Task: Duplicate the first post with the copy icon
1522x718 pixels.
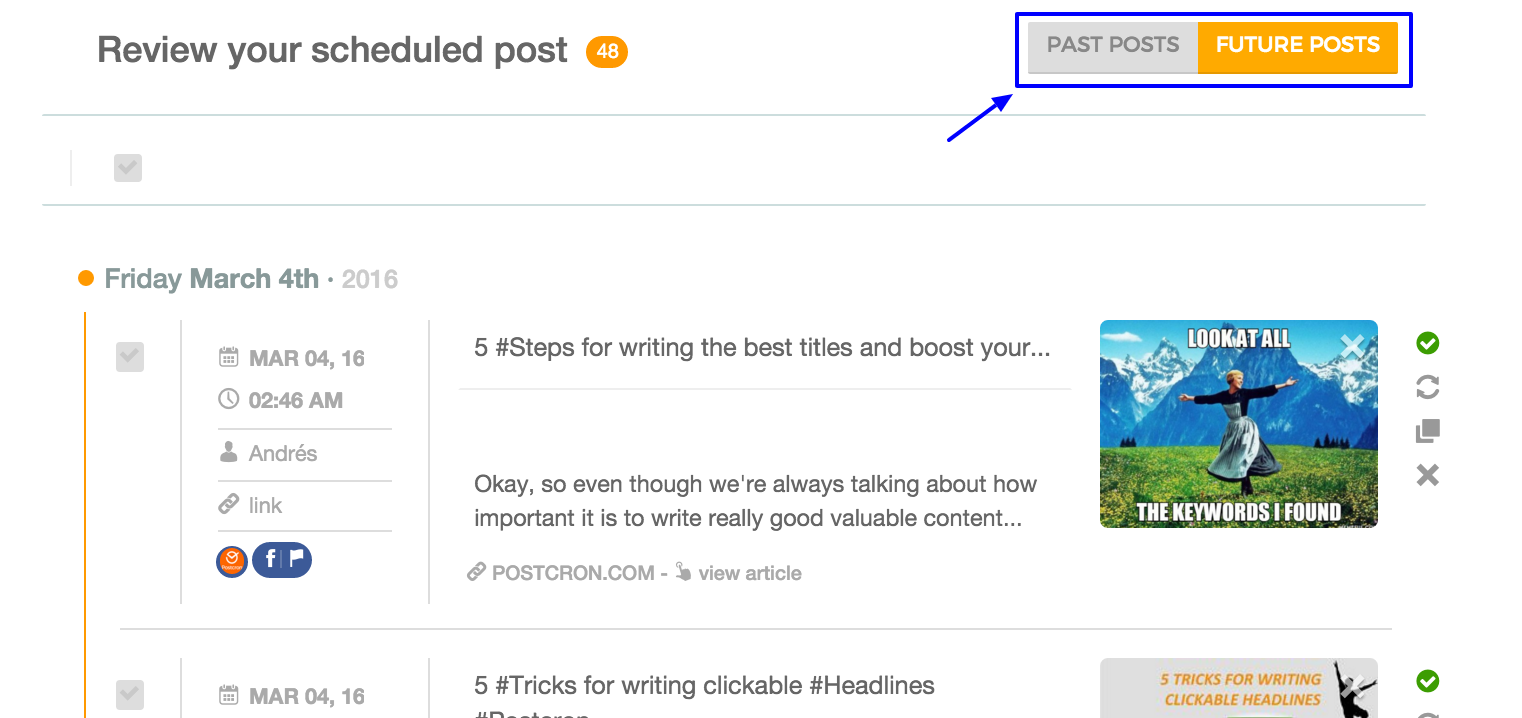Action: pos(1427,431)
